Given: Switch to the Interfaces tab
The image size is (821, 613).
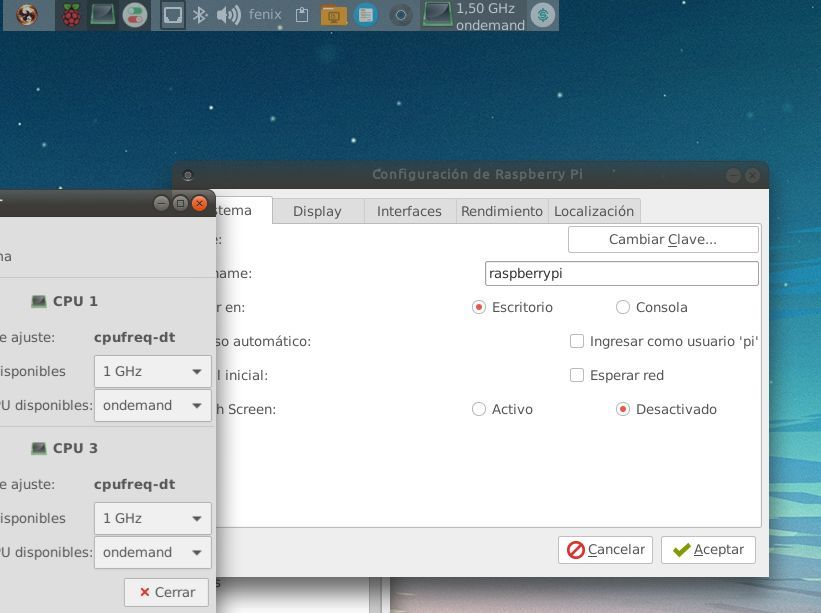Looking at the screenshot, I should click(409, 211).
